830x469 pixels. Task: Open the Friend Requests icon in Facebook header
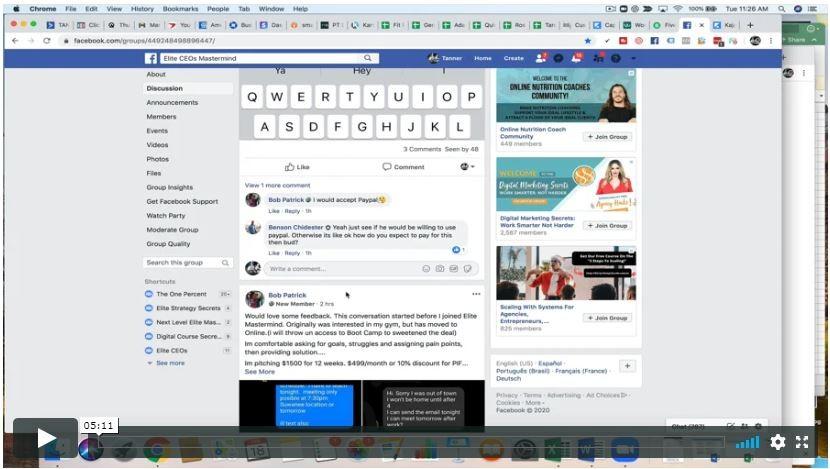541,58
